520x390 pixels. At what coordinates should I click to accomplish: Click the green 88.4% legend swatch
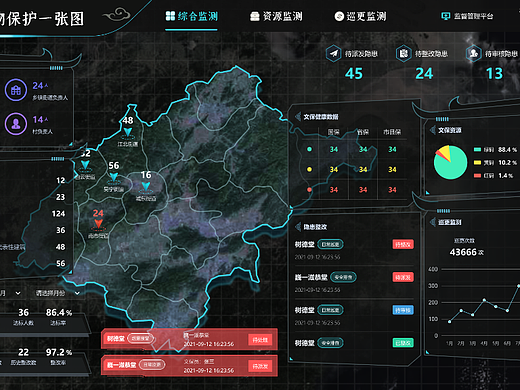point(477,150)
